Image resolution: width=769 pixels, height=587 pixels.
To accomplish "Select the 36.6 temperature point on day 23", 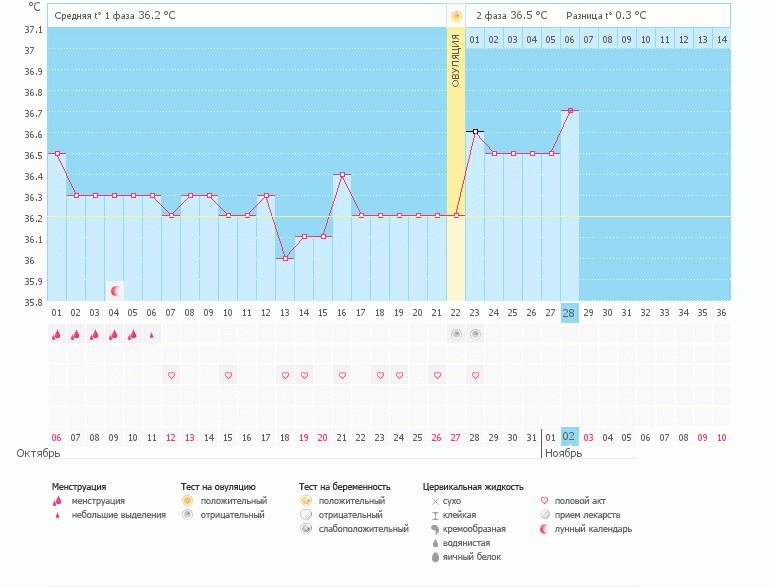I will click(475, 131).
